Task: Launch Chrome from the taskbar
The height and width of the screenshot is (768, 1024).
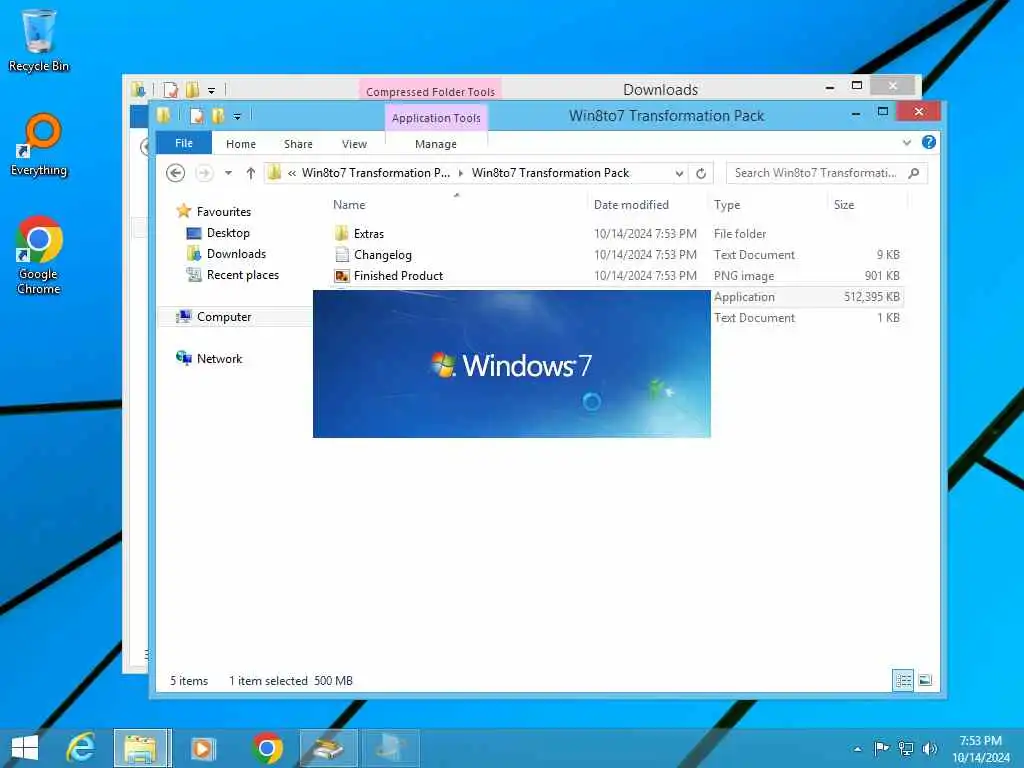Action: [x=267, y=748]
